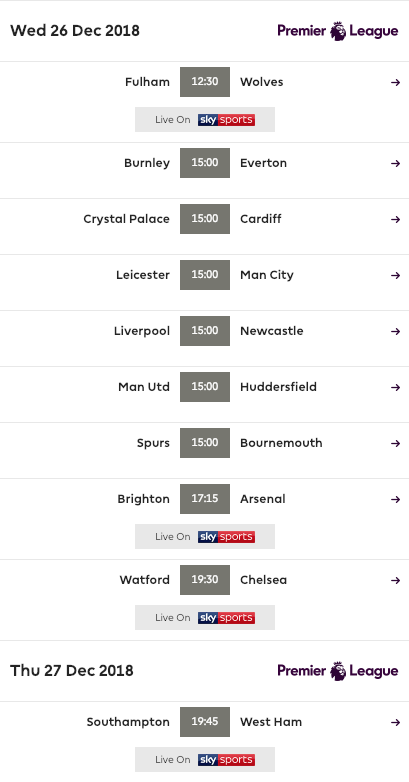Select the 12:30 kickoff time box
The height and width of the screenshot is (782, 409).
point(205,82)
